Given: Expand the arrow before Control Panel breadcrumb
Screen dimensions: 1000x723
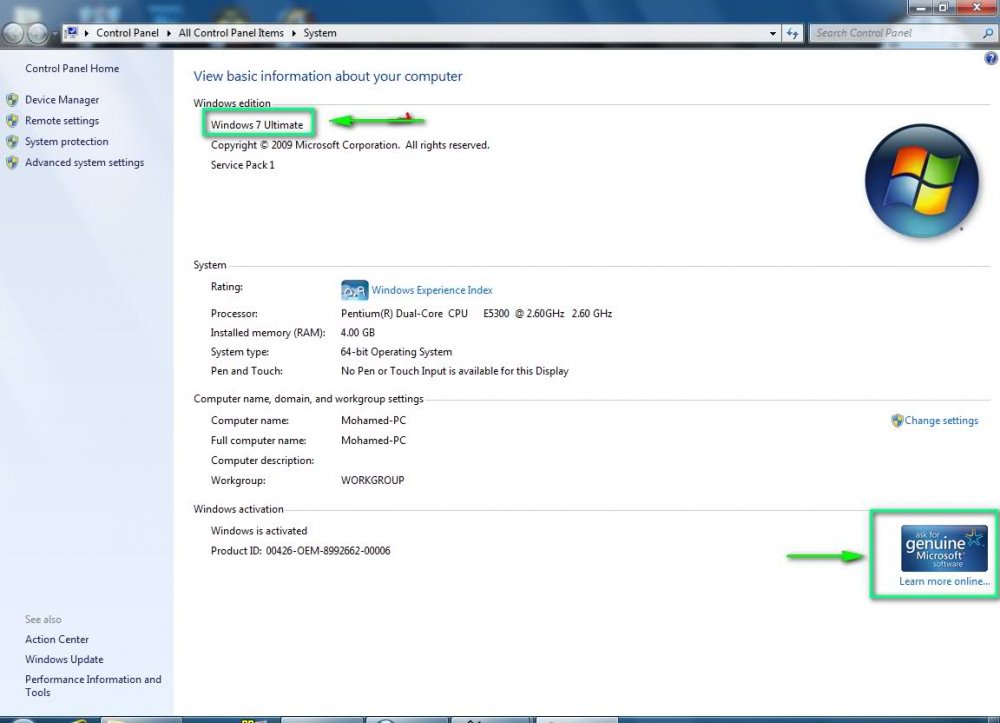Looking at the screenshot, I should [87, 33].
